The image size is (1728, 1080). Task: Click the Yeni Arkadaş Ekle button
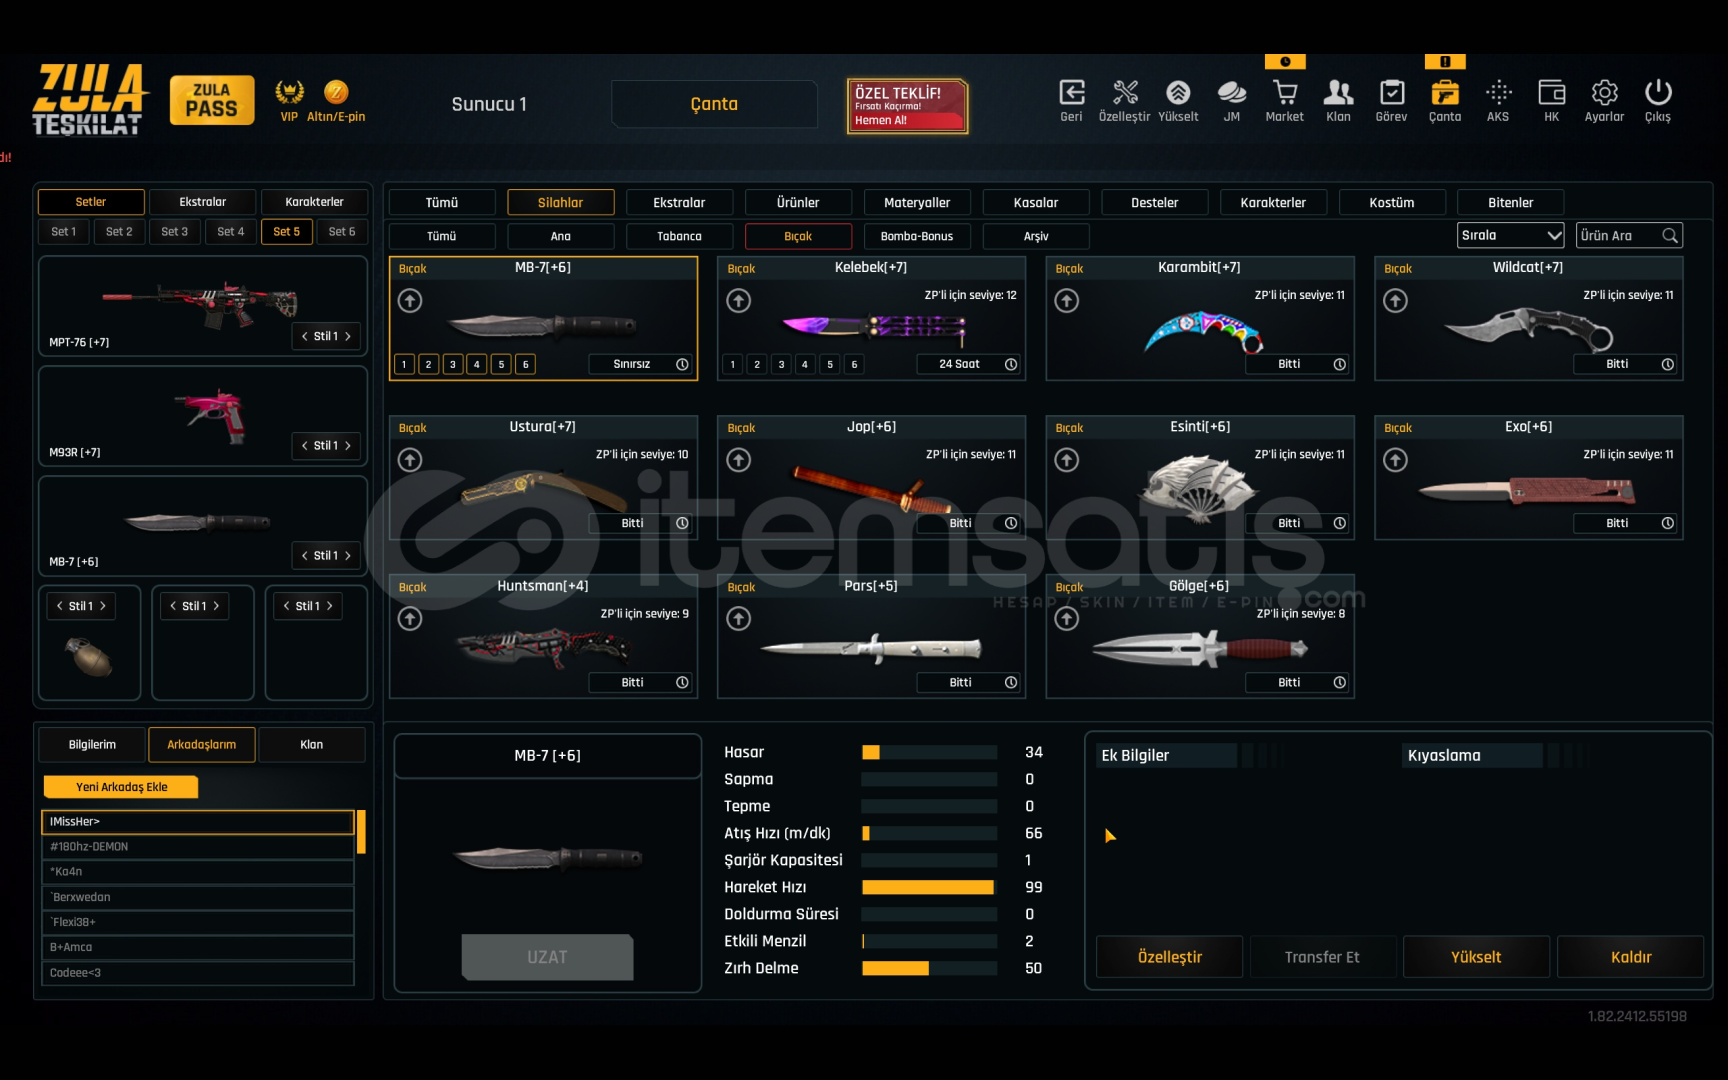[121, 787]
